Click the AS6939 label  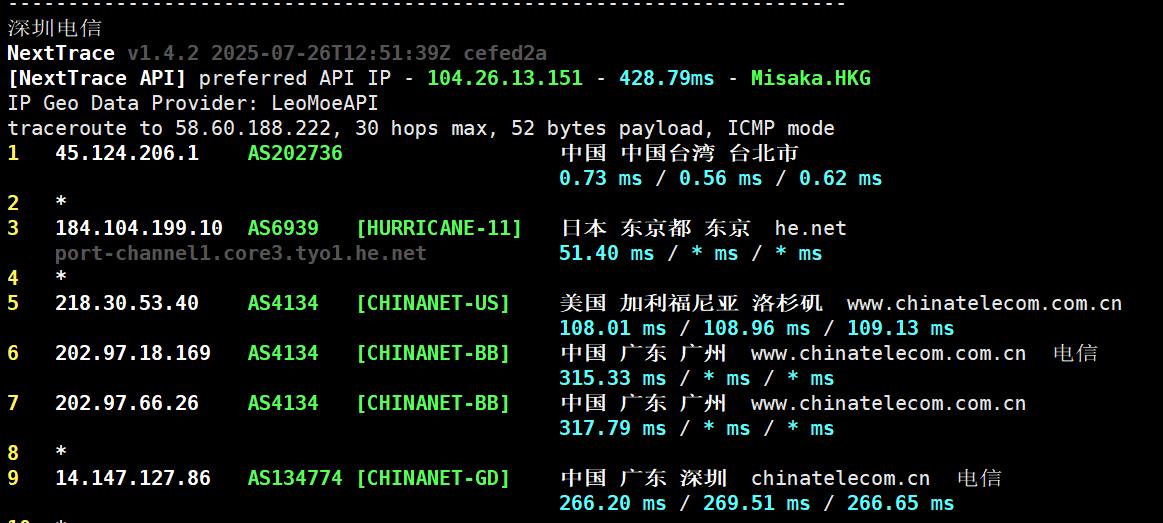283,228
